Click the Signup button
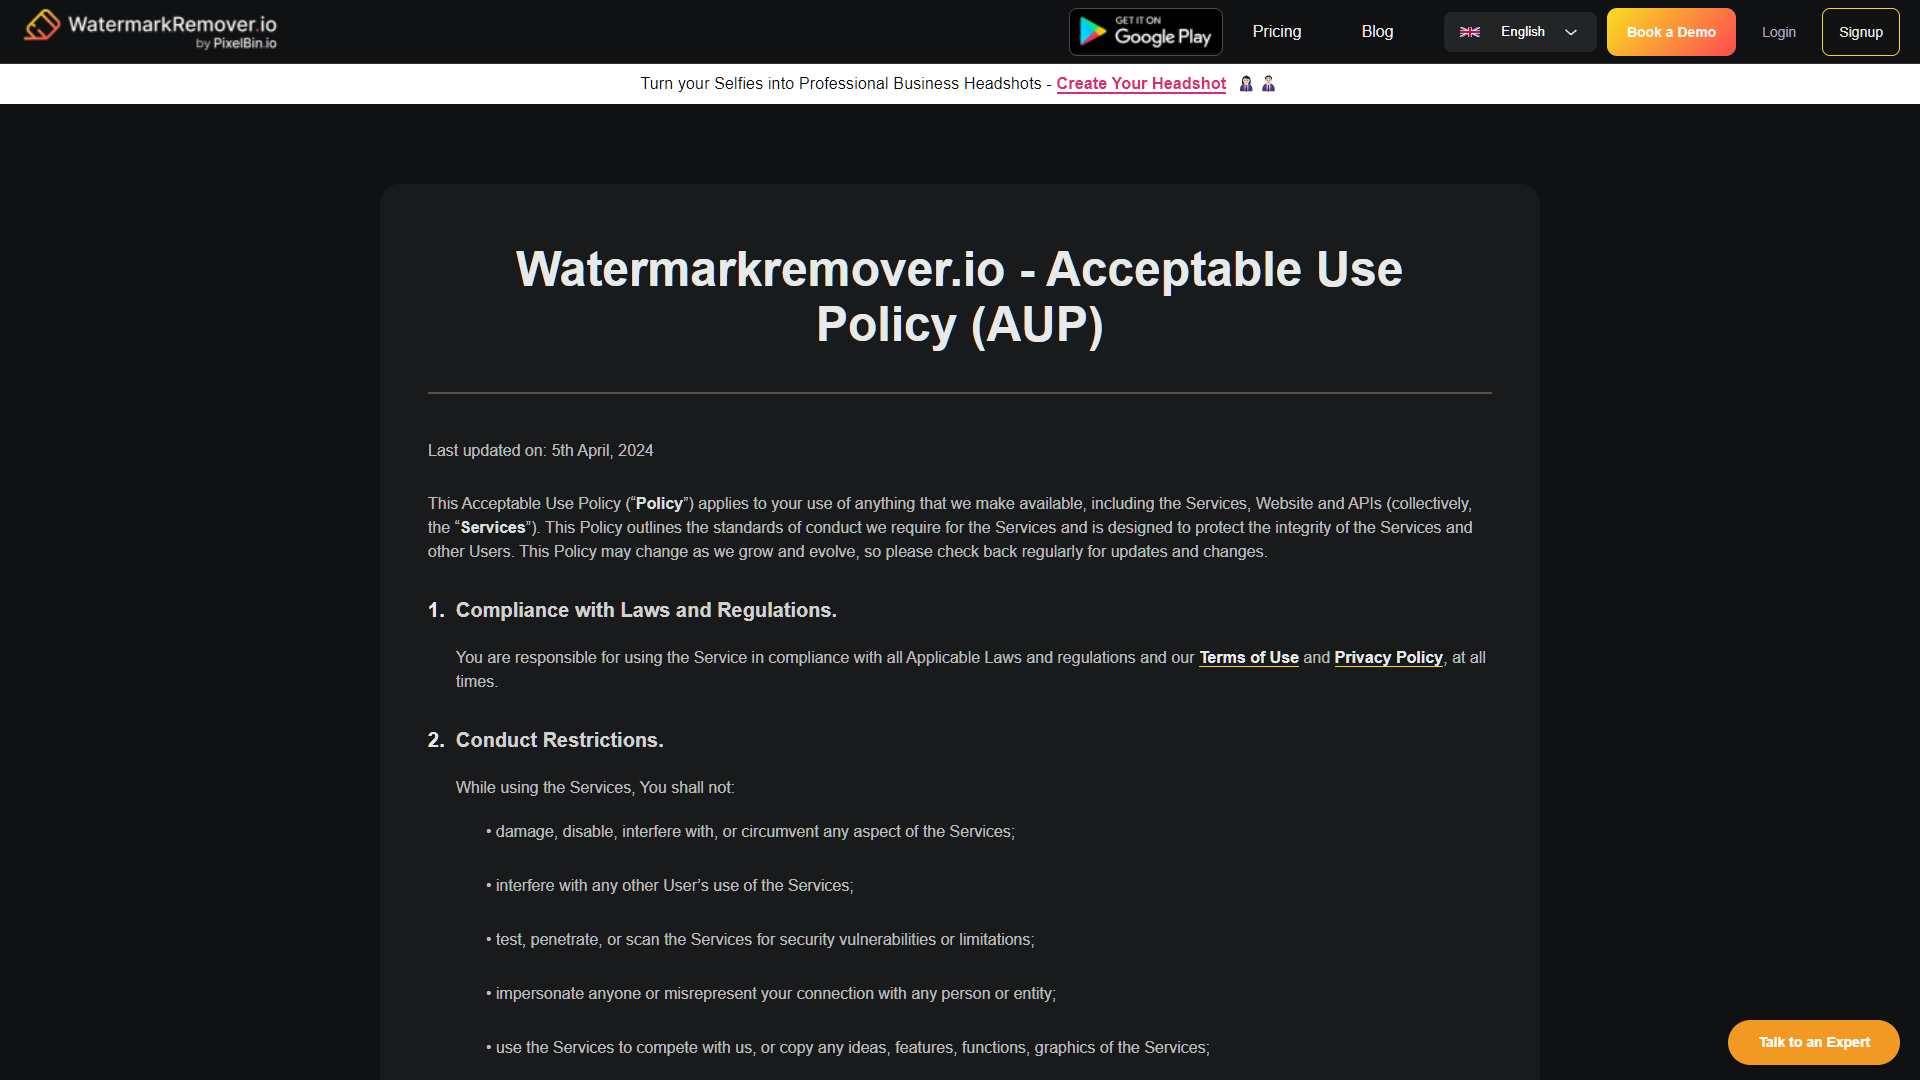Viewport: 1920px width, 1080px height. (1860, 32)
